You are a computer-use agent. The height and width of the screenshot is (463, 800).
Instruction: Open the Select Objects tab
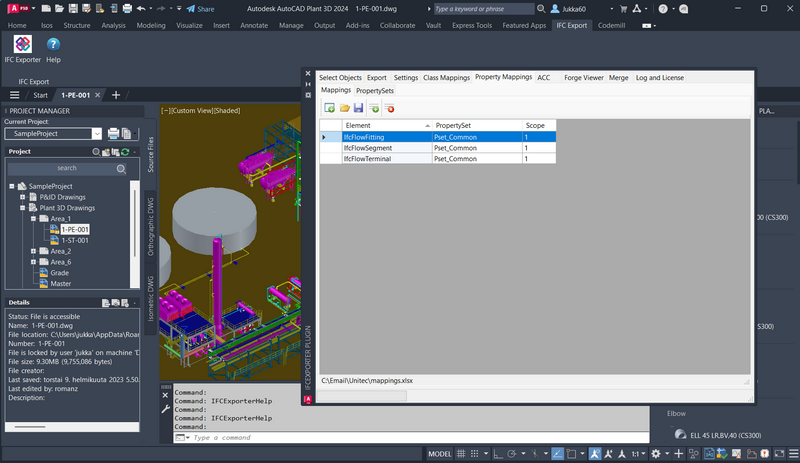(x=340, y=78)
